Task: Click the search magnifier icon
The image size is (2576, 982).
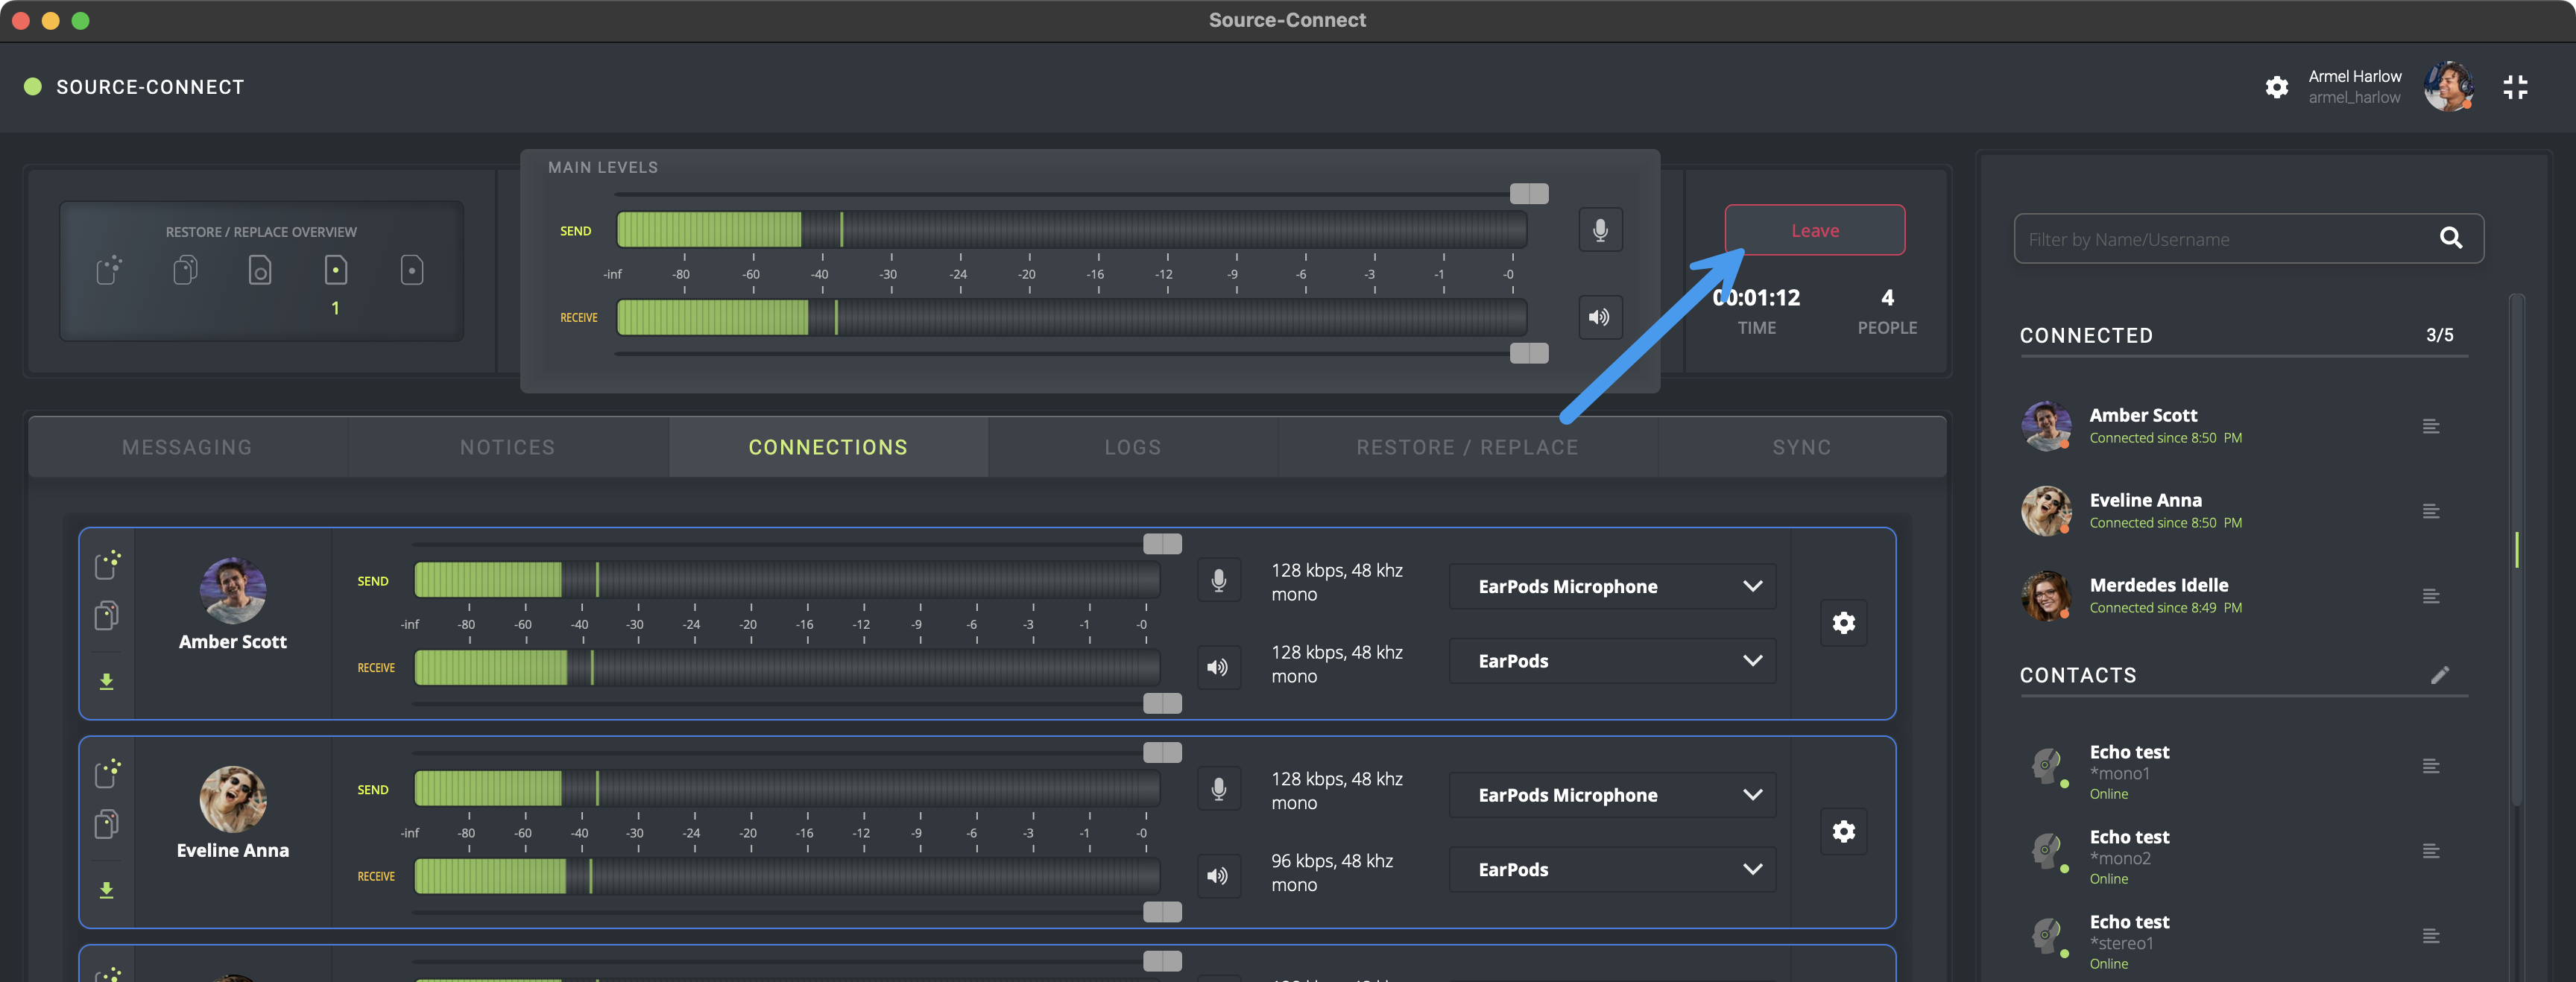Action: [x=2450, y=238]
